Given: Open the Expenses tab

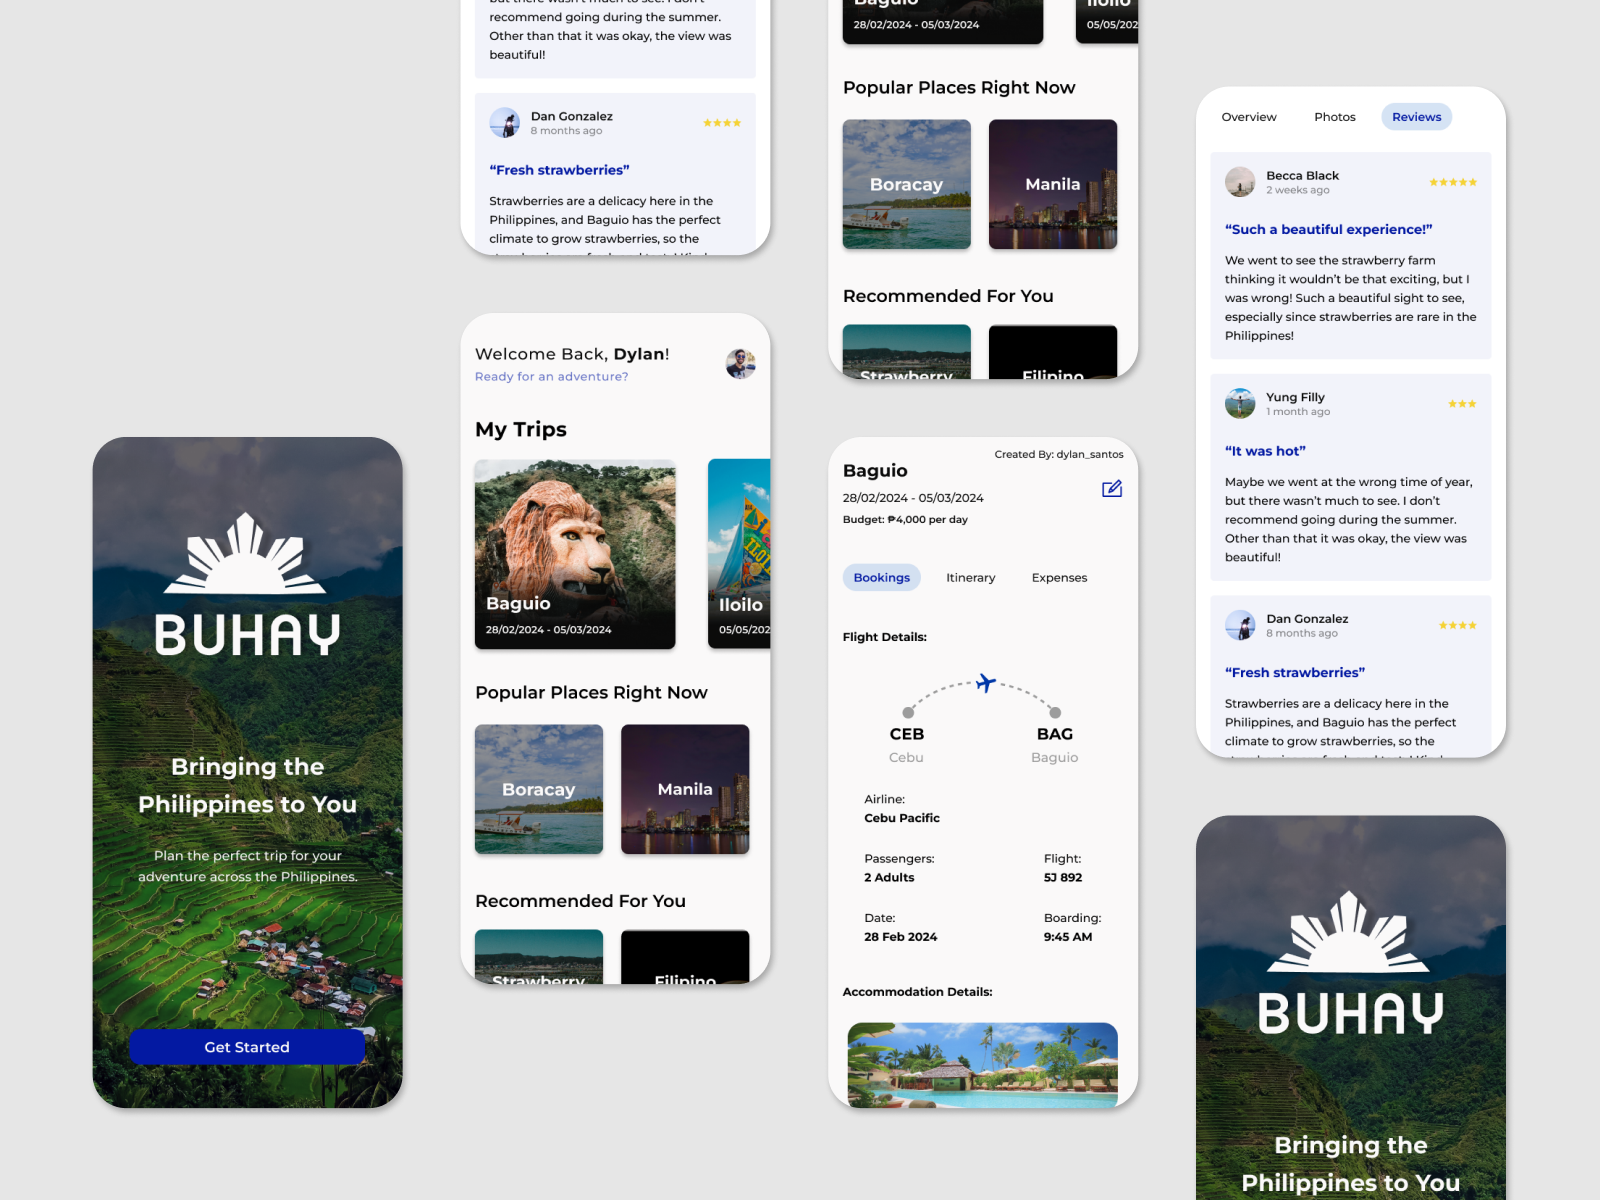Looking at the screenshot, I should (1059, 578).
